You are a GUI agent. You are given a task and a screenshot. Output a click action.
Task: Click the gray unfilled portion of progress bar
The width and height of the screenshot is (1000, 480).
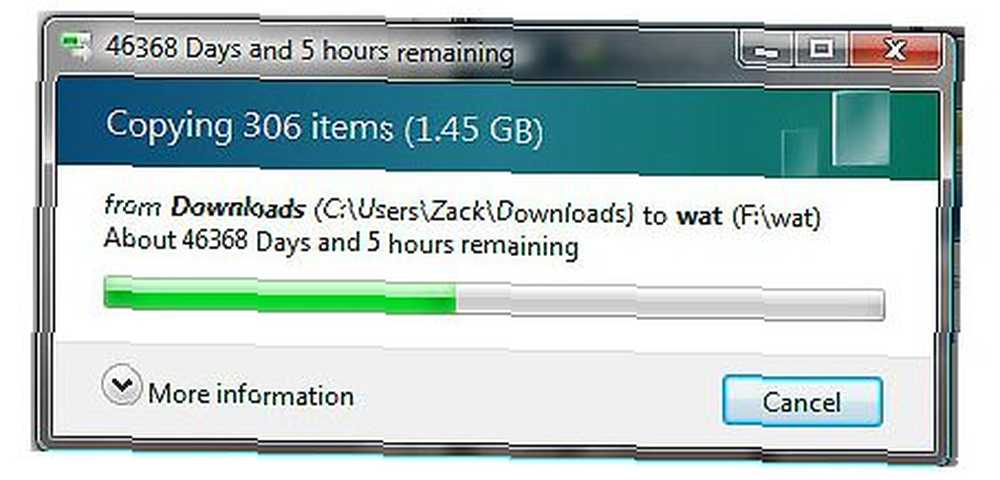(670, 302)
